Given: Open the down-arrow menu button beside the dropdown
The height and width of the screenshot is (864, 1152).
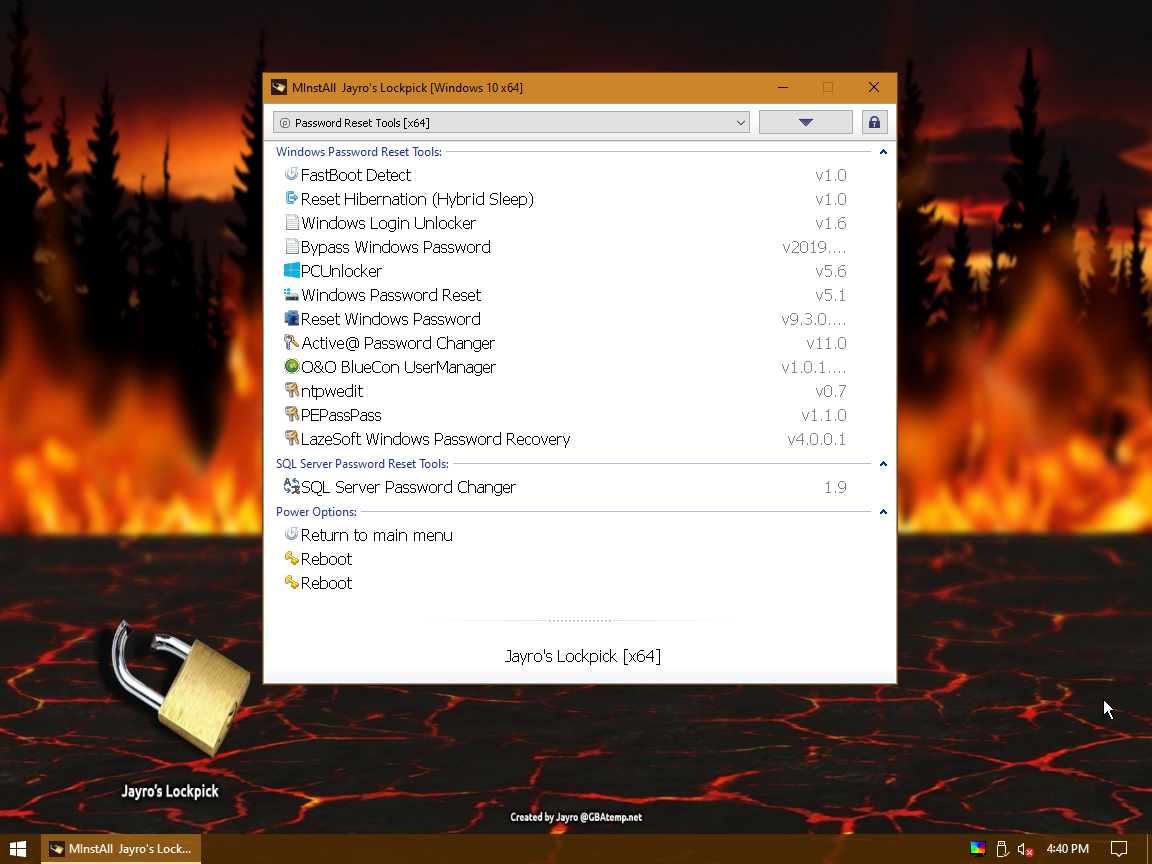Looking at the screenshot, I should (x=805, y=122).
